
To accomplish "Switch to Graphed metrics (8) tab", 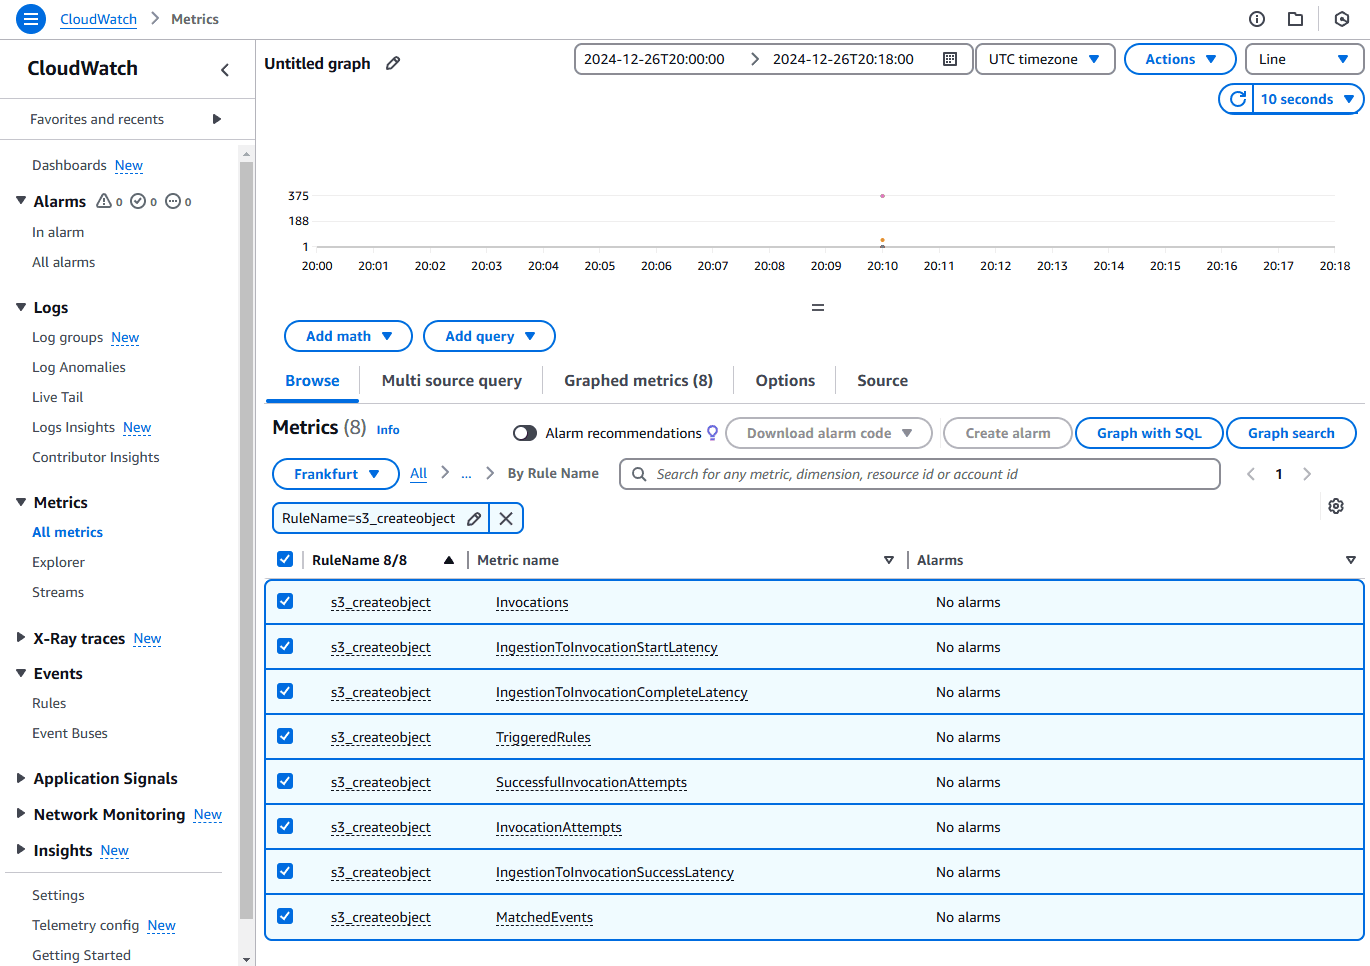I will coord(638,381).
